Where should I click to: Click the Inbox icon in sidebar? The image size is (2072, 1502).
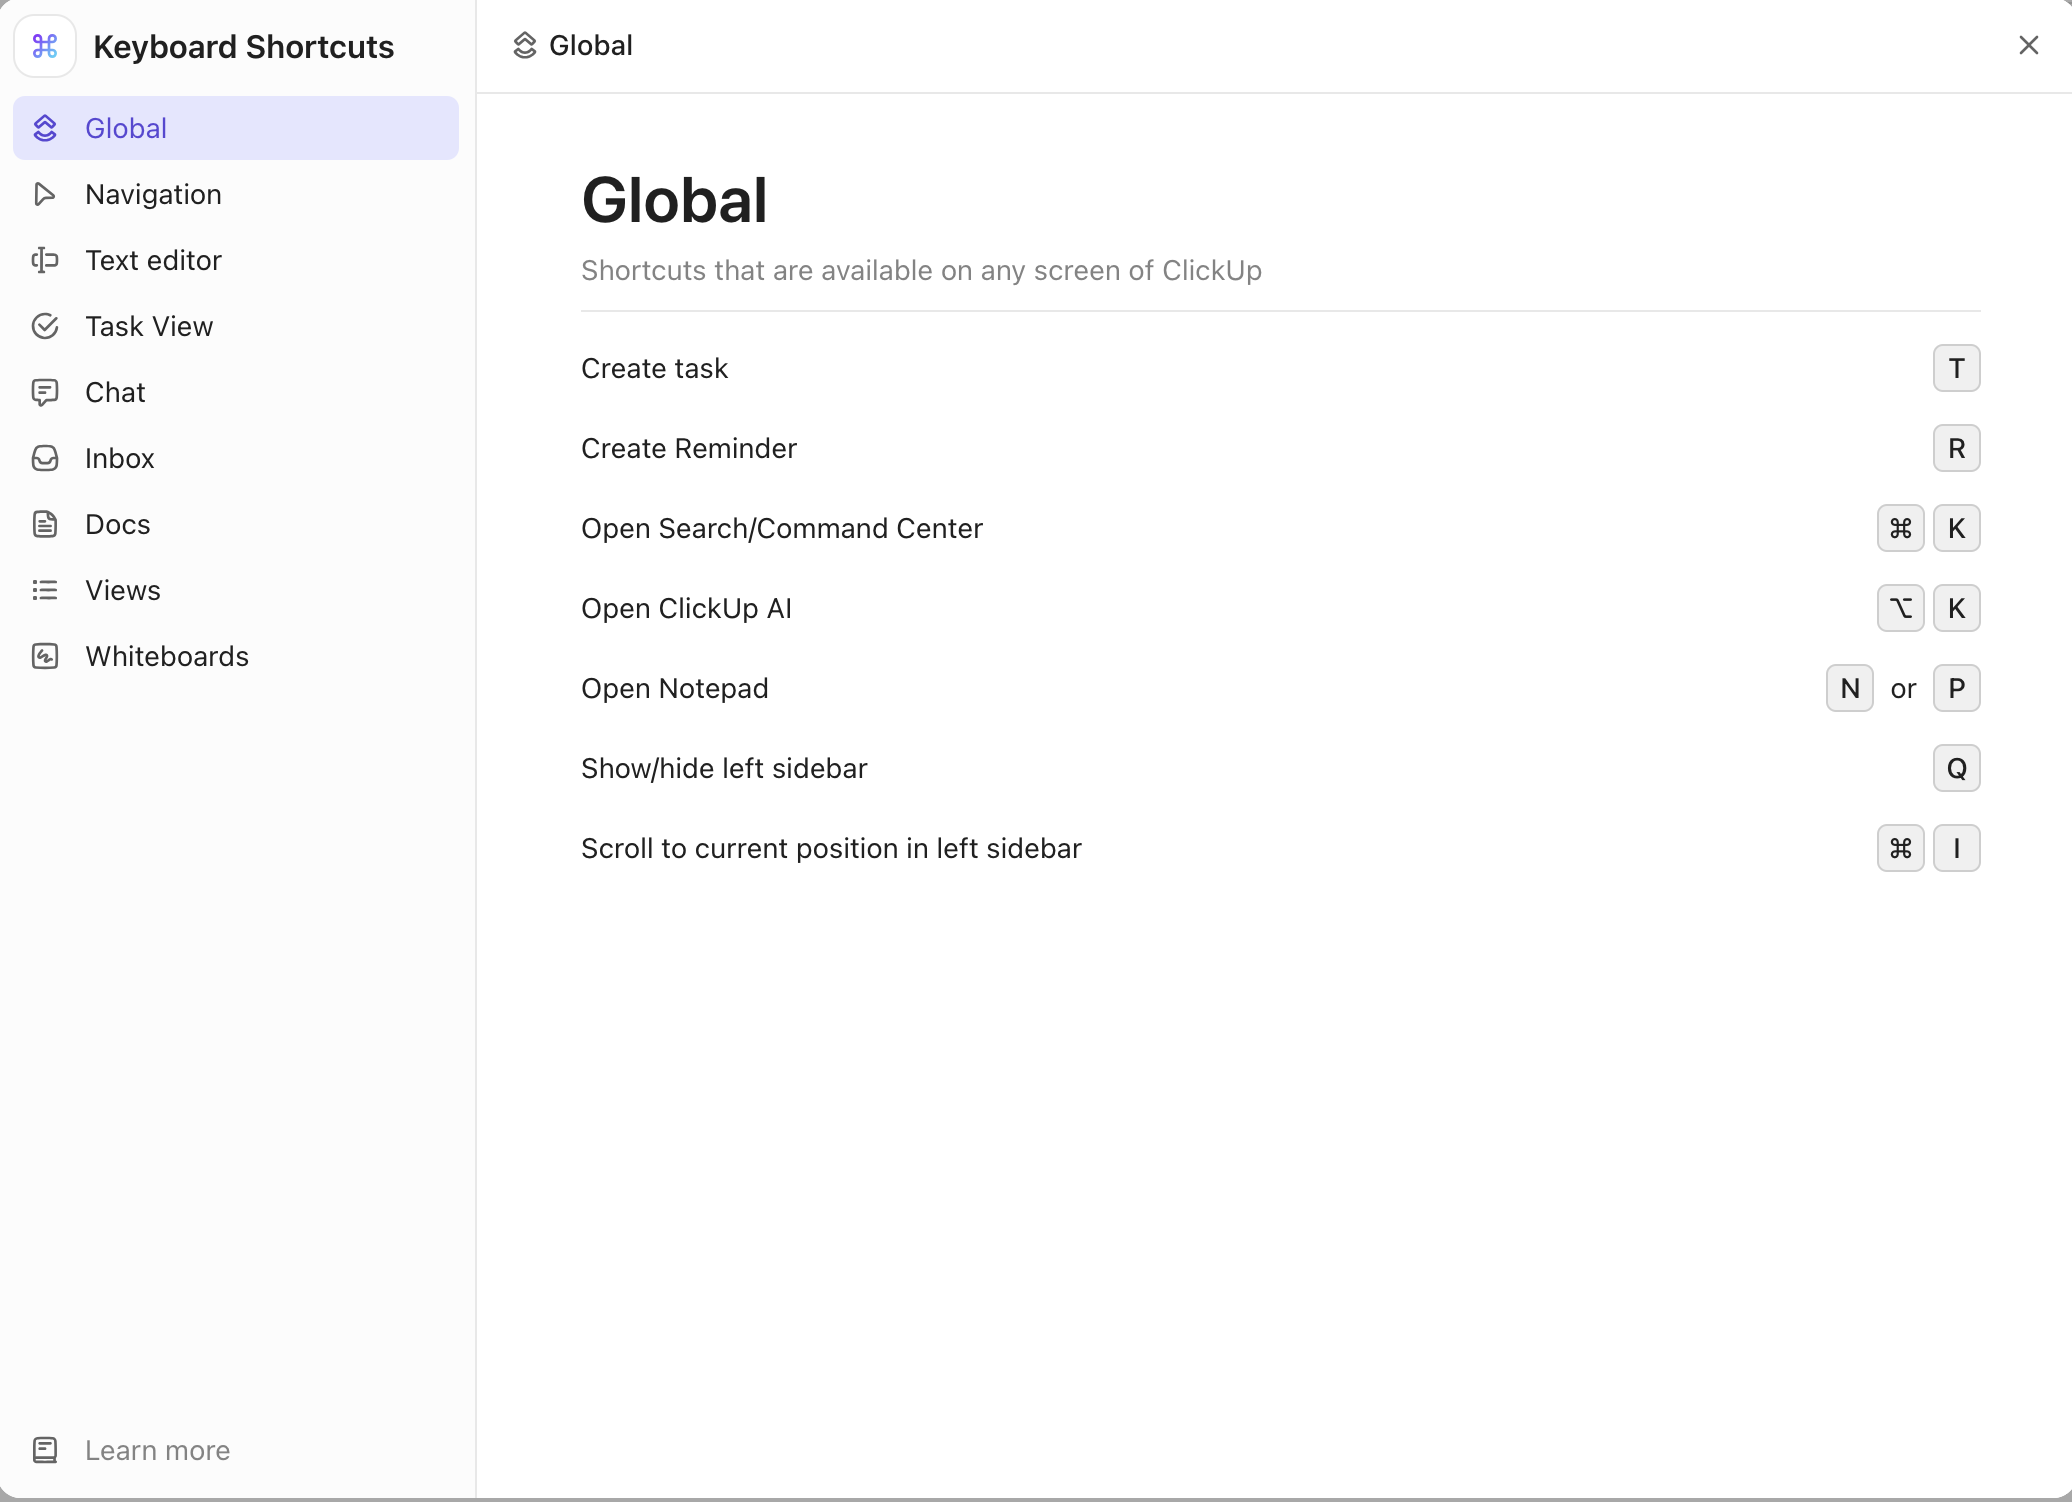45,458
